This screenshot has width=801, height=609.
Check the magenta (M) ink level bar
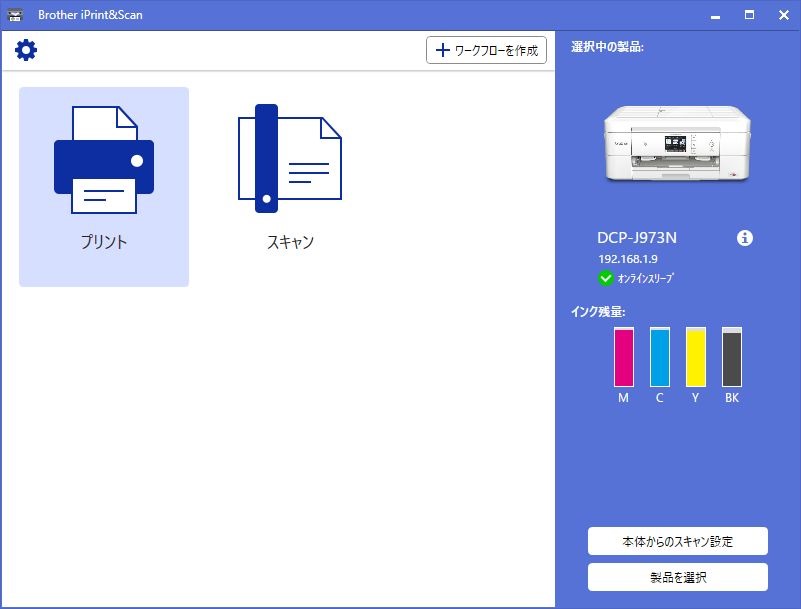tap(624, 357)
